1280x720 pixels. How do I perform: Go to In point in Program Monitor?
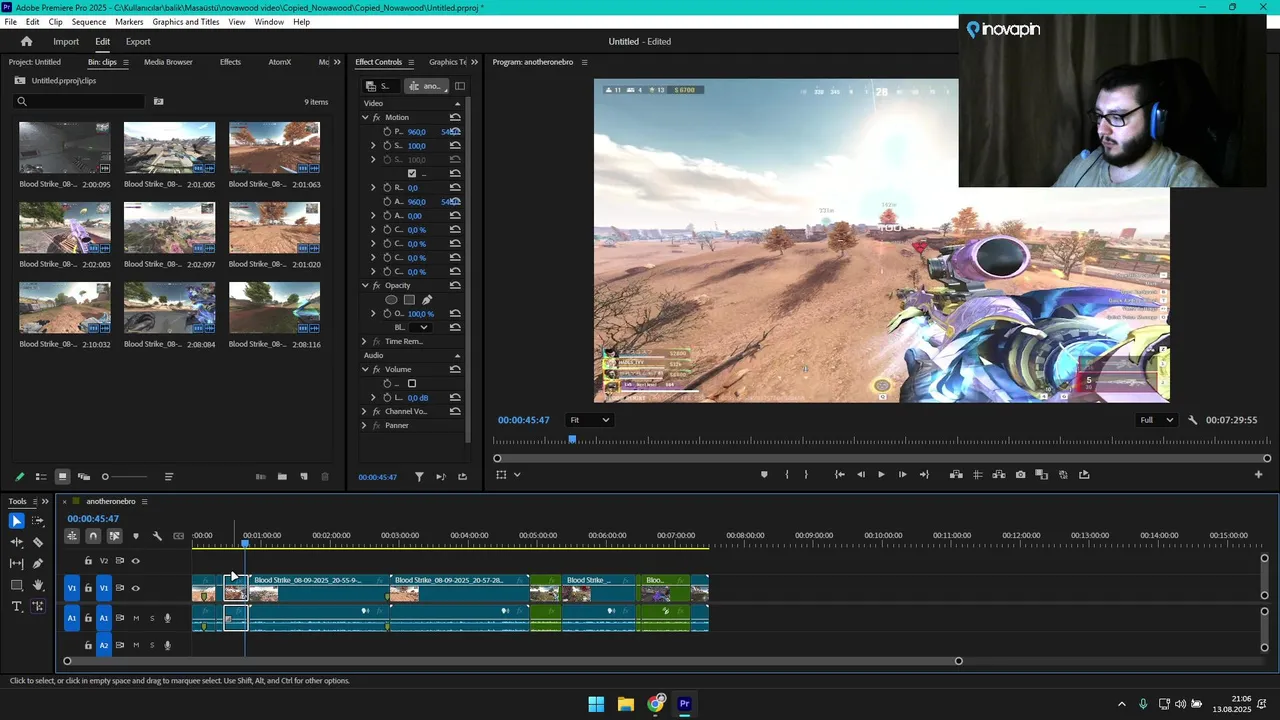click(x=839, y=475)
